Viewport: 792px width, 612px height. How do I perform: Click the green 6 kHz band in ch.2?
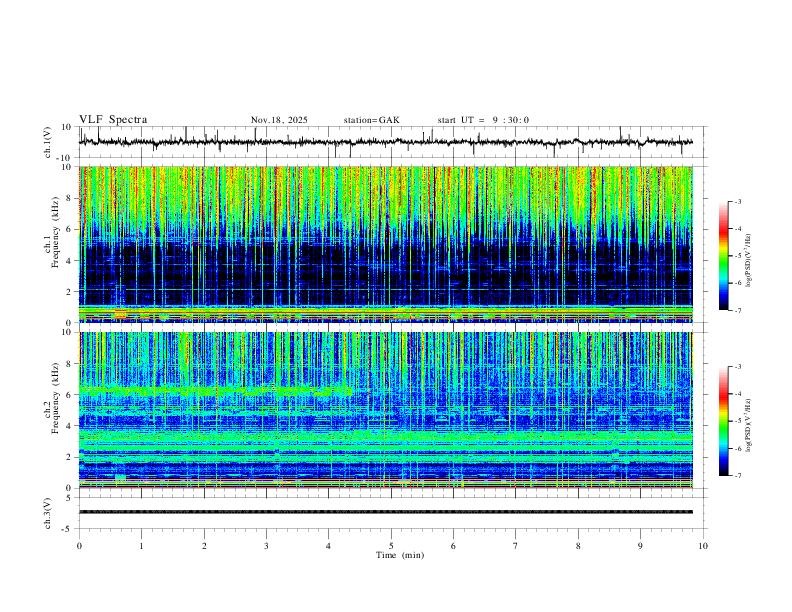click(216, 391)
